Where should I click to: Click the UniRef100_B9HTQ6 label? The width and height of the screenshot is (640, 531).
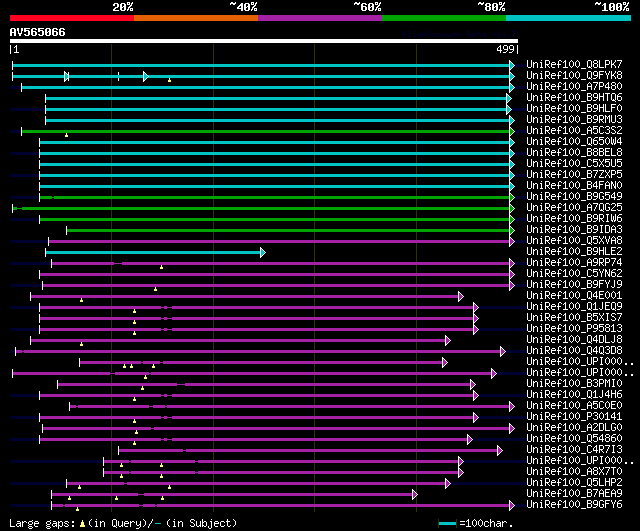point(574,98)
